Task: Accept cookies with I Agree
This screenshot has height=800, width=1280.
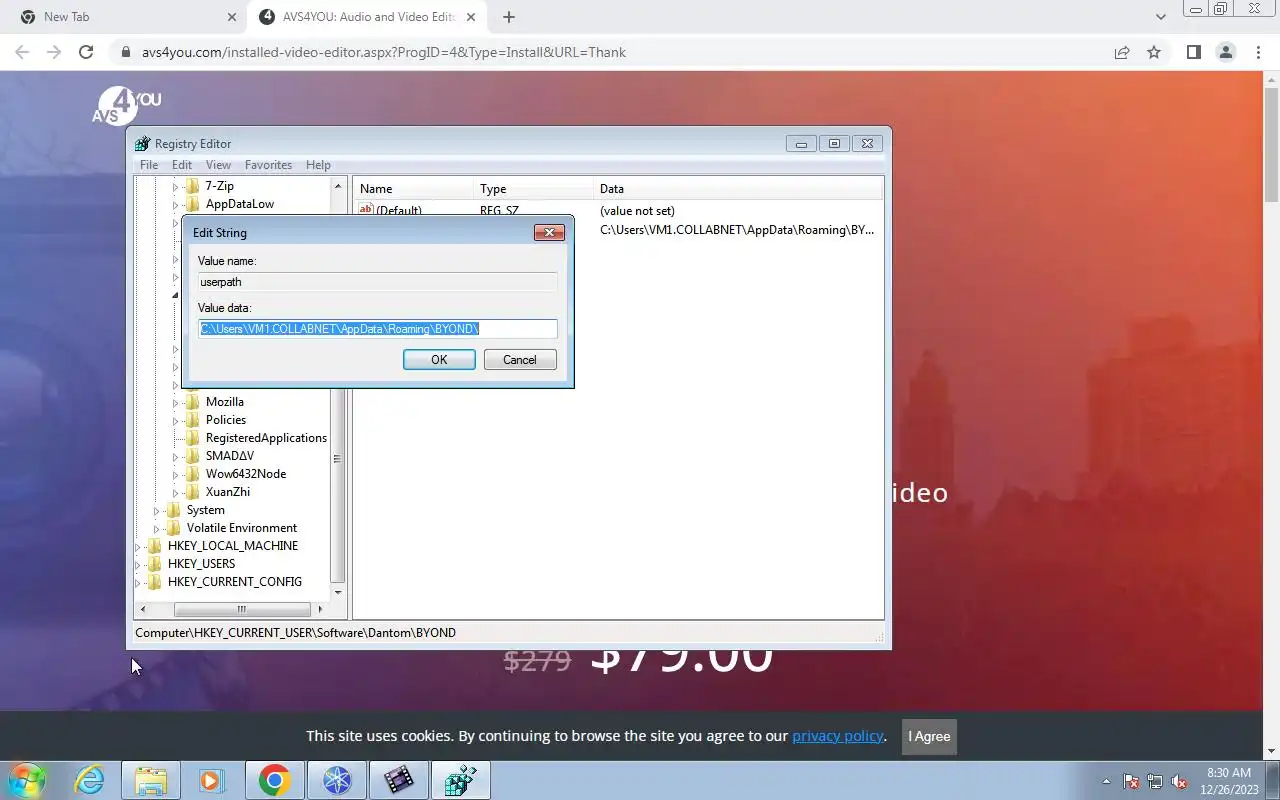Action: tap(929, 736)
